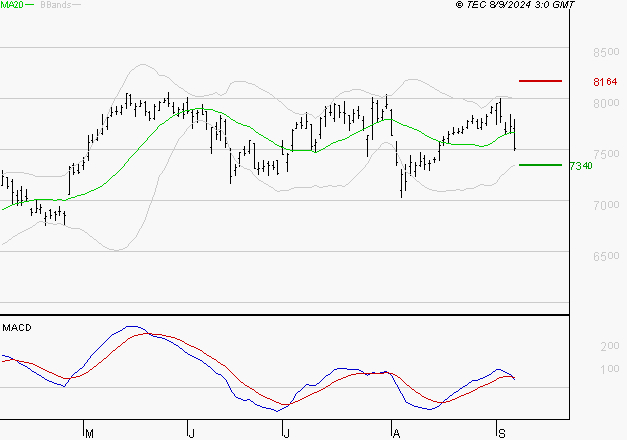This screenshot has width=627, height=440.
Task: Click the 7000 price axis label
Action: pyautogui.click(x=606, y=205)
